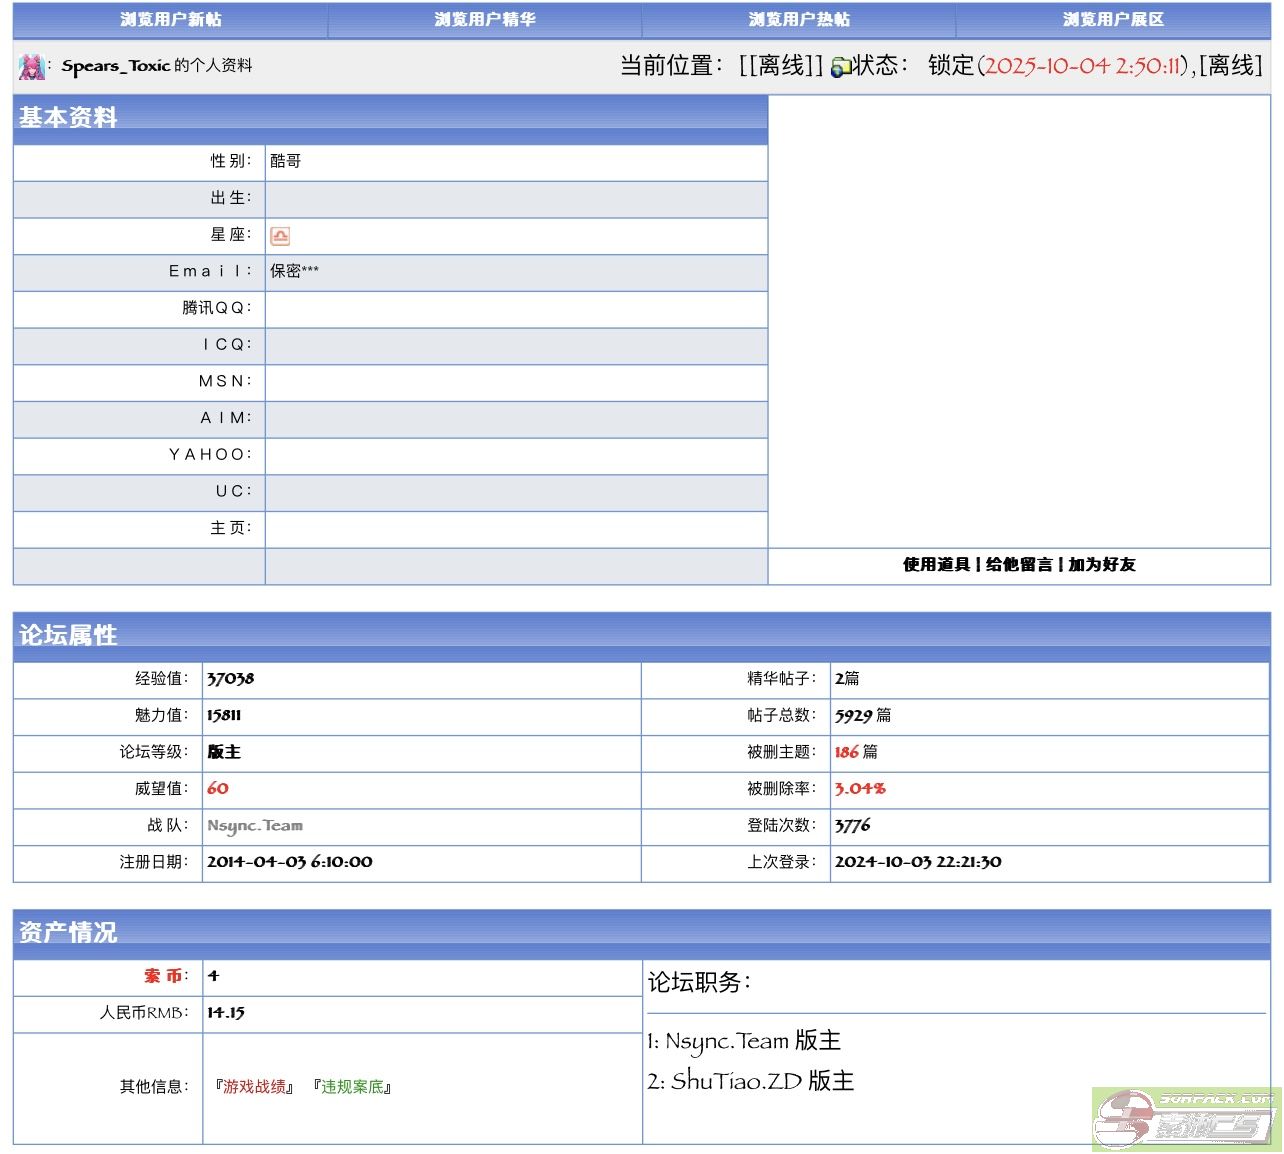The height and width of the screenshot is (1154, 1284).
Task: Leave a message via 给他留言
Action: 1019,565
